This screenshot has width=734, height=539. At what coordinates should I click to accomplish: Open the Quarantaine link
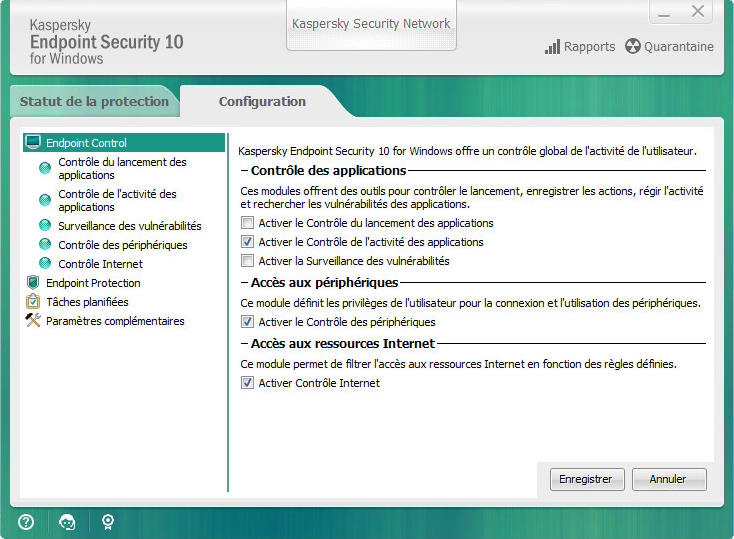point(679,46)
